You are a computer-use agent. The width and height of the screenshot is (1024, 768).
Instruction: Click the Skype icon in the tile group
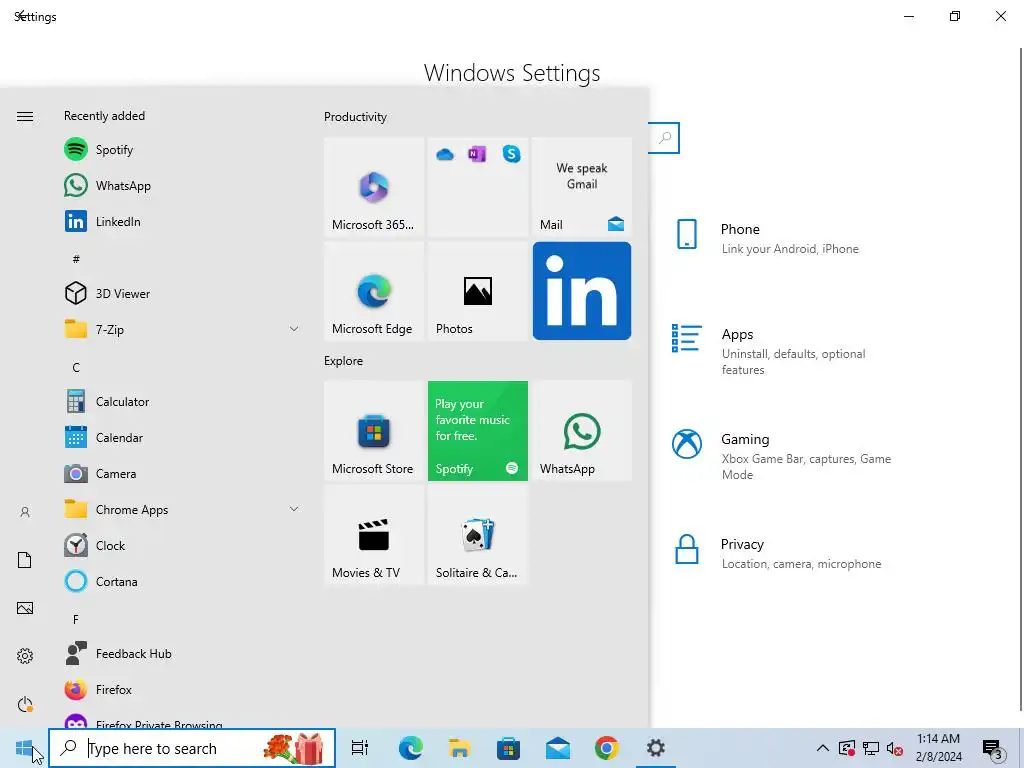tap(511, 153)
